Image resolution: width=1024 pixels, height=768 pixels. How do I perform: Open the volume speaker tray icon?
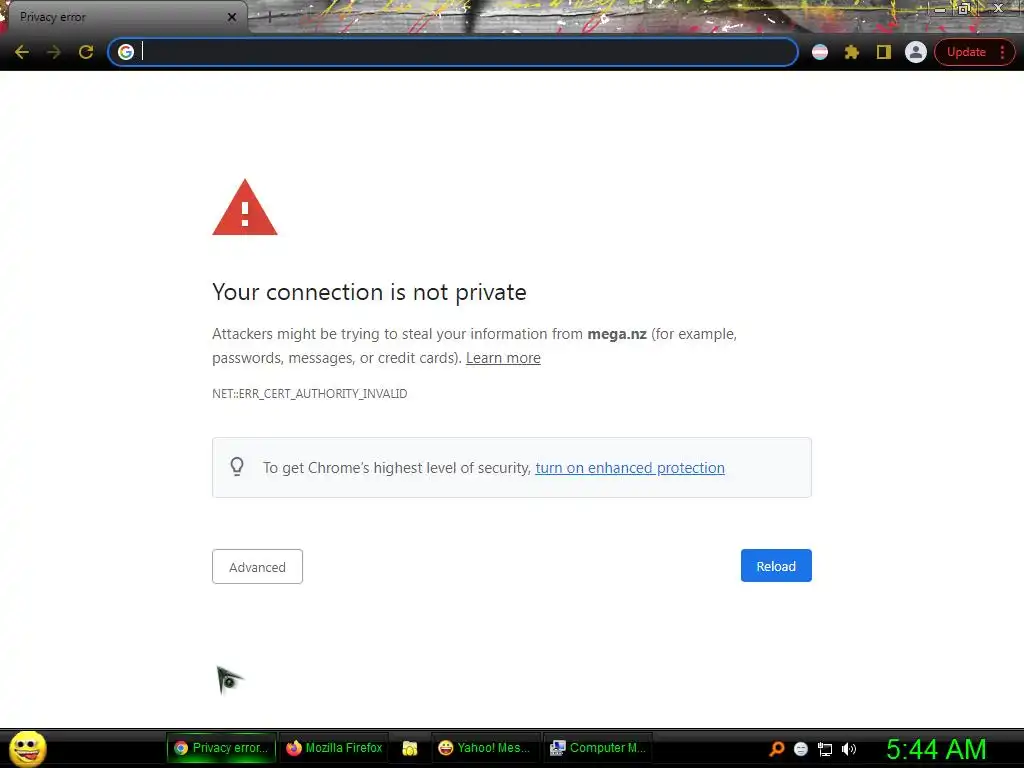point(848,749)
